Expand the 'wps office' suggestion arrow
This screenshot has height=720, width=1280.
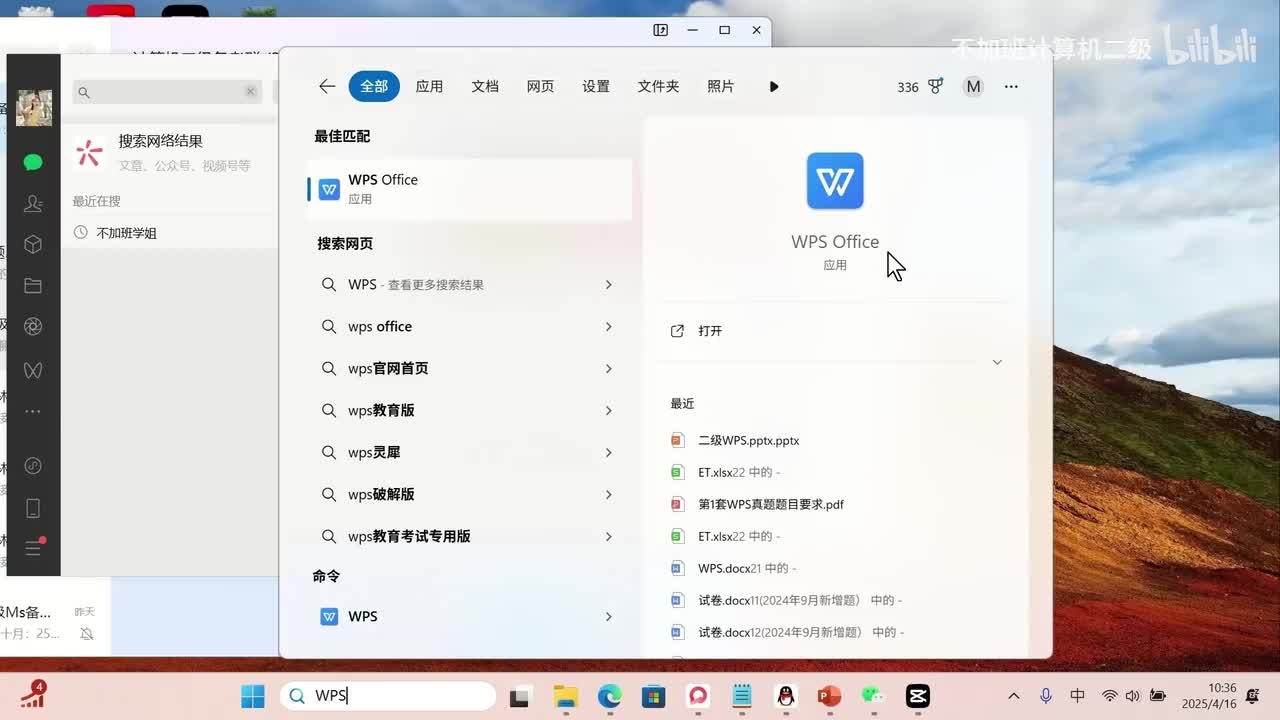pos(608,327)
